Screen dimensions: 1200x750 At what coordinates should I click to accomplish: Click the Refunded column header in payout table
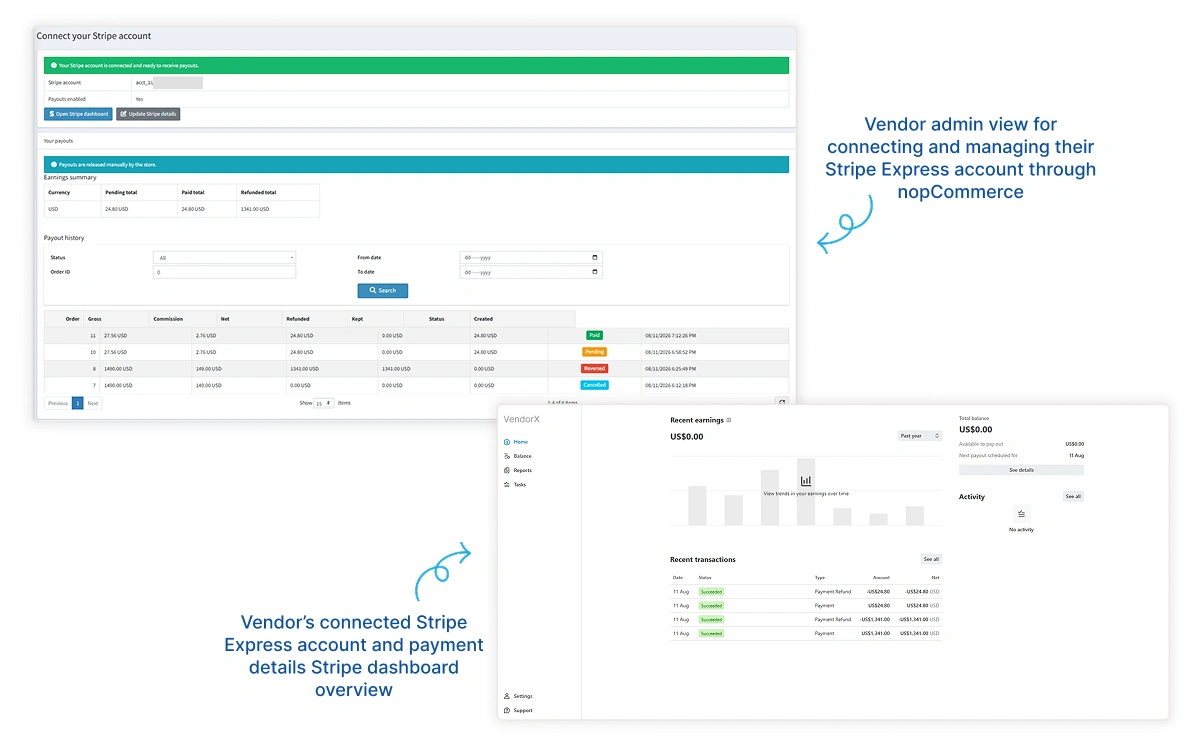tap(298, 319)
